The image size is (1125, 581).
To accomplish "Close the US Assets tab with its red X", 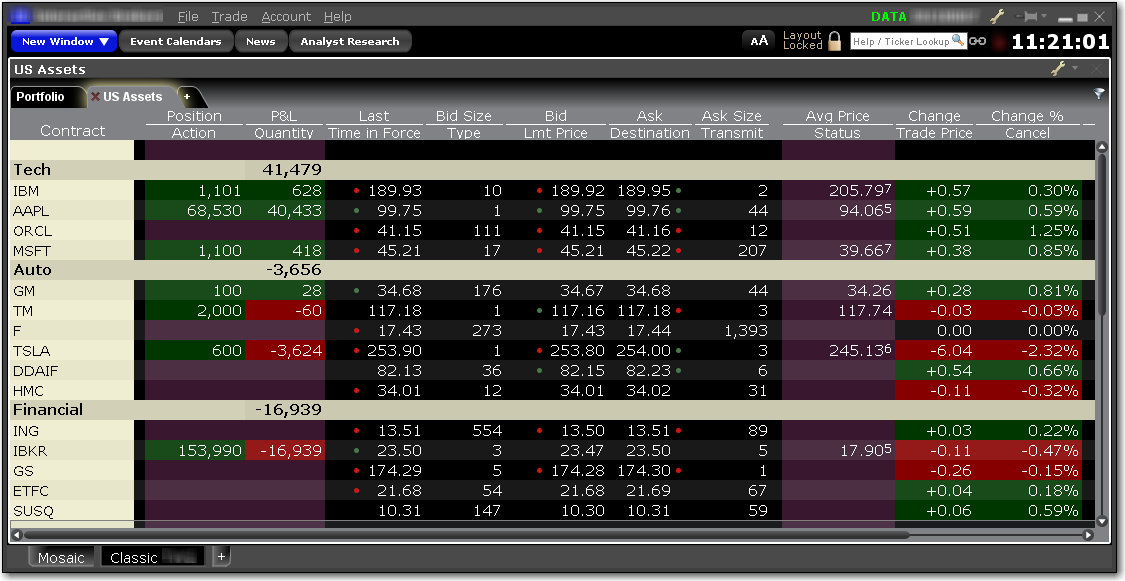I will point(95,97).
